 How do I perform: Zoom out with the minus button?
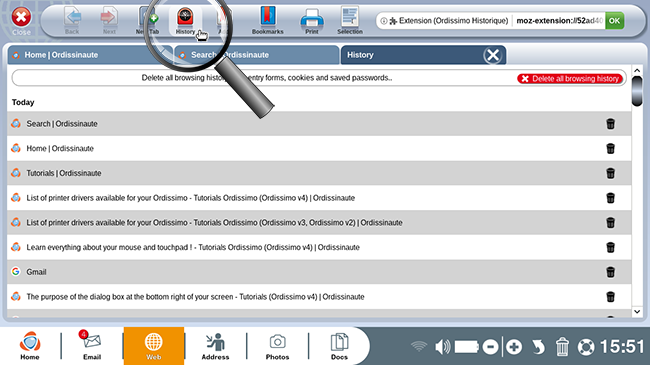(490, 347)
